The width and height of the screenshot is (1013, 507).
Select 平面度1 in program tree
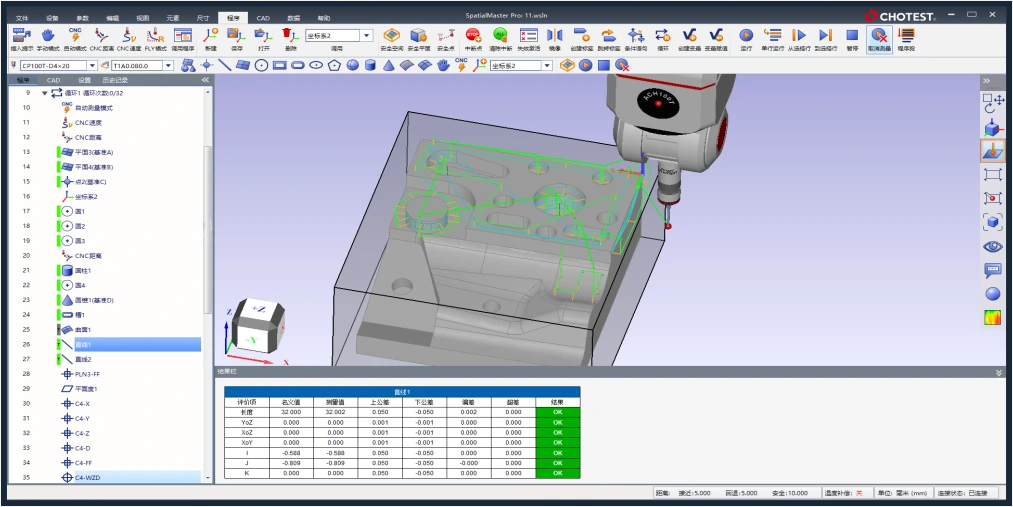(86, 389)
